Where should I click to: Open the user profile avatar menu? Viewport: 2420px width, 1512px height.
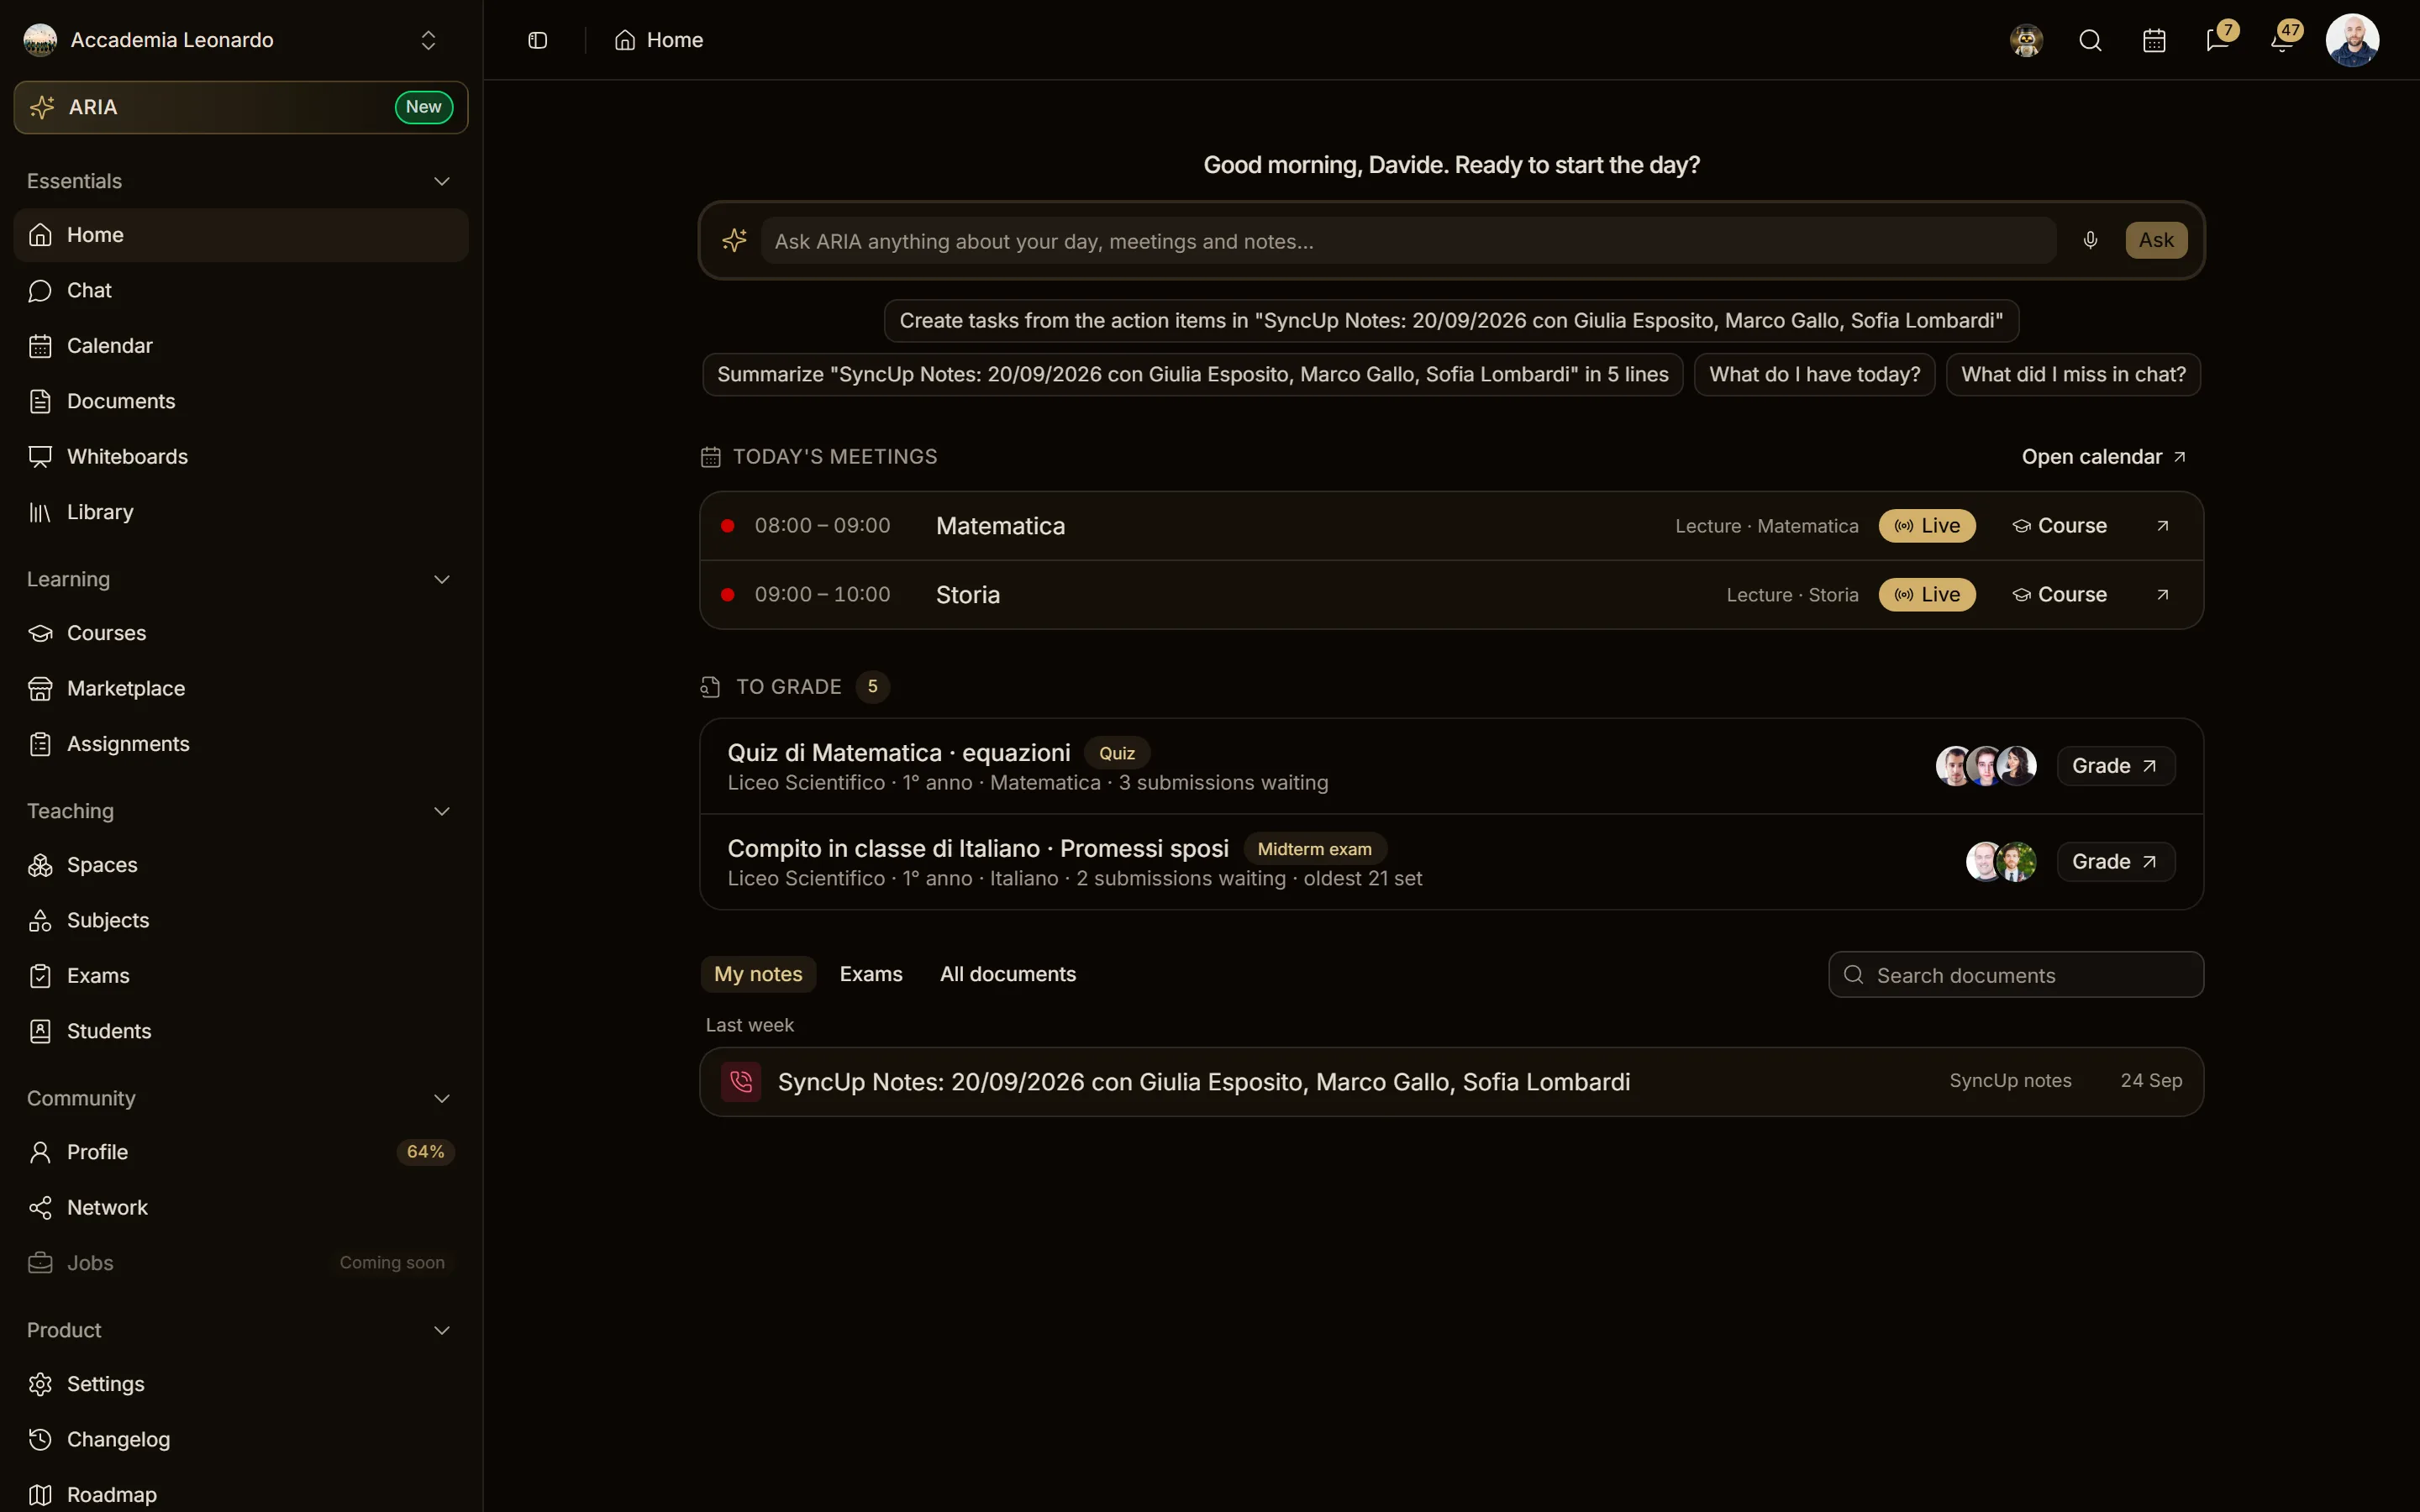2352,40
